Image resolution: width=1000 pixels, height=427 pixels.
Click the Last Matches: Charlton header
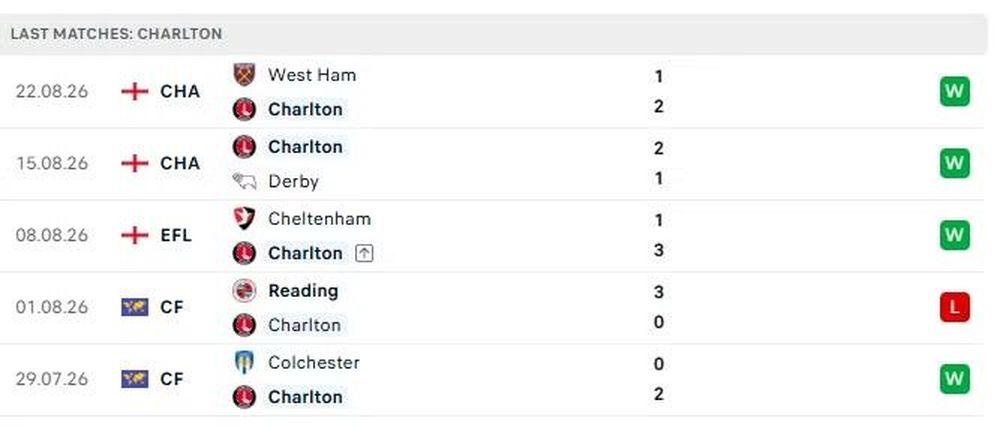[x=117, y=34]
